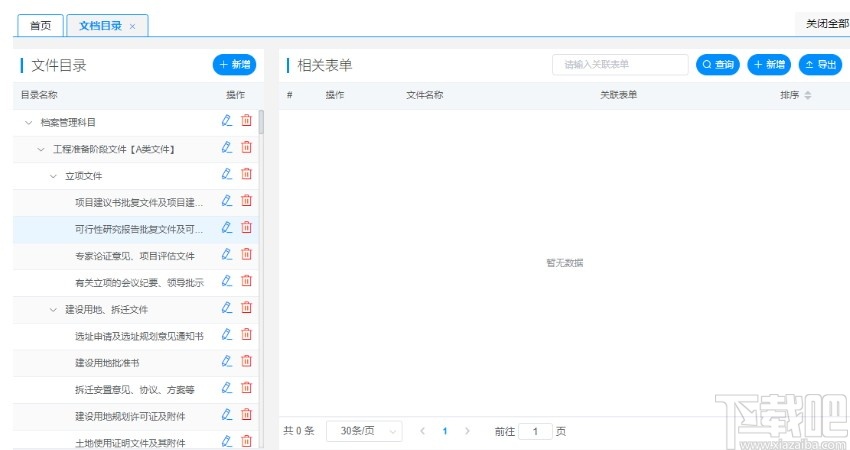850x450 pixels.
Task: Delete 项目建议书批复文件 row
Action: [x=247, y=201]
